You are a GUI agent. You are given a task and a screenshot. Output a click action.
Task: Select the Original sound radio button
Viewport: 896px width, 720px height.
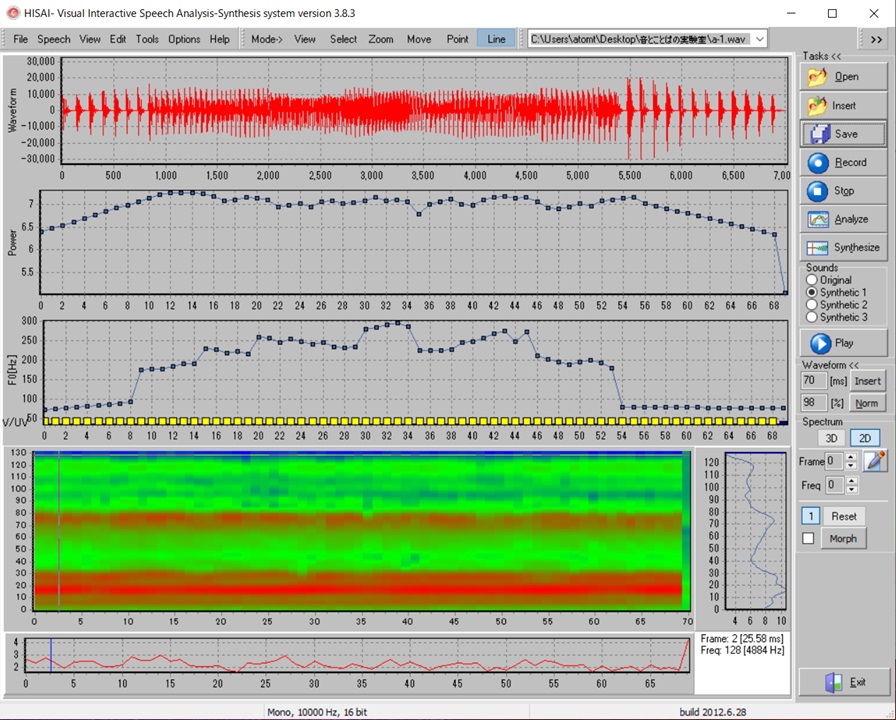click(812, 281)
